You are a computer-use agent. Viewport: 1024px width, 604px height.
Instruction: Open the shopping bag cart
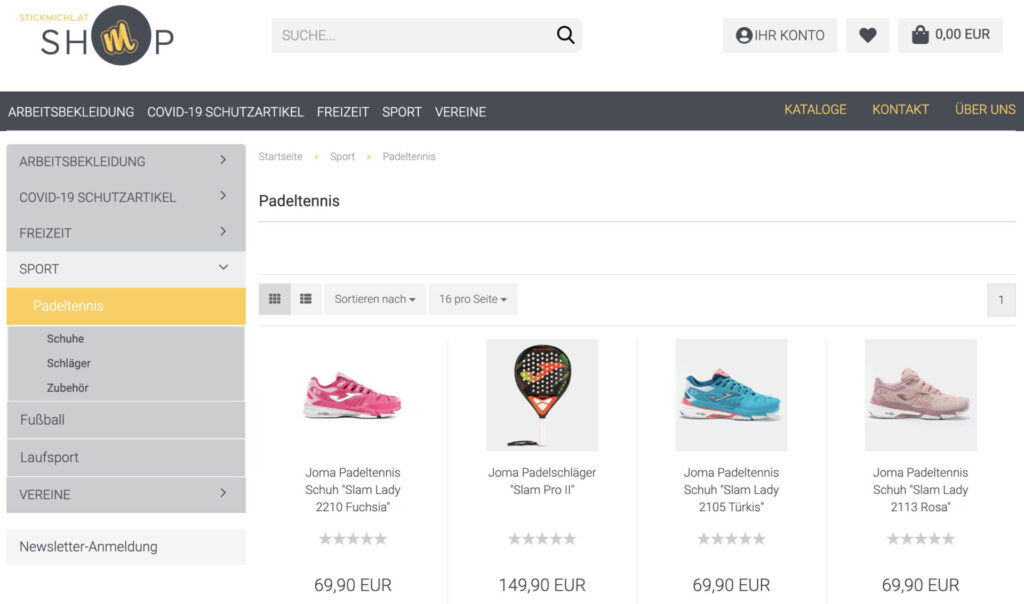[x=950, y=35]
